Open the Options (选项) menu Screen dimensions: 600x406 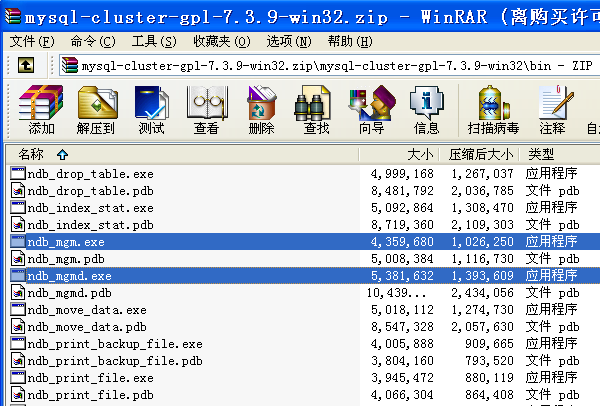coord(289,41)
